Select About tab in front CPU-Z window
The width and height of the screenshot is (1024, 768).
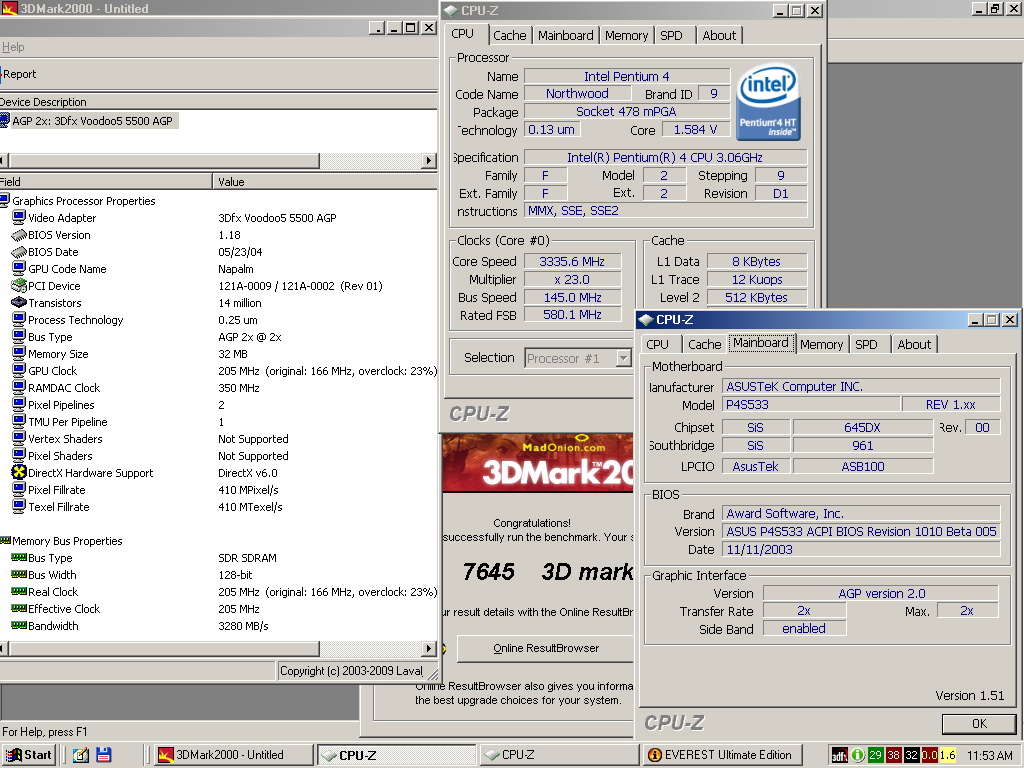click(x=914, y=344)
